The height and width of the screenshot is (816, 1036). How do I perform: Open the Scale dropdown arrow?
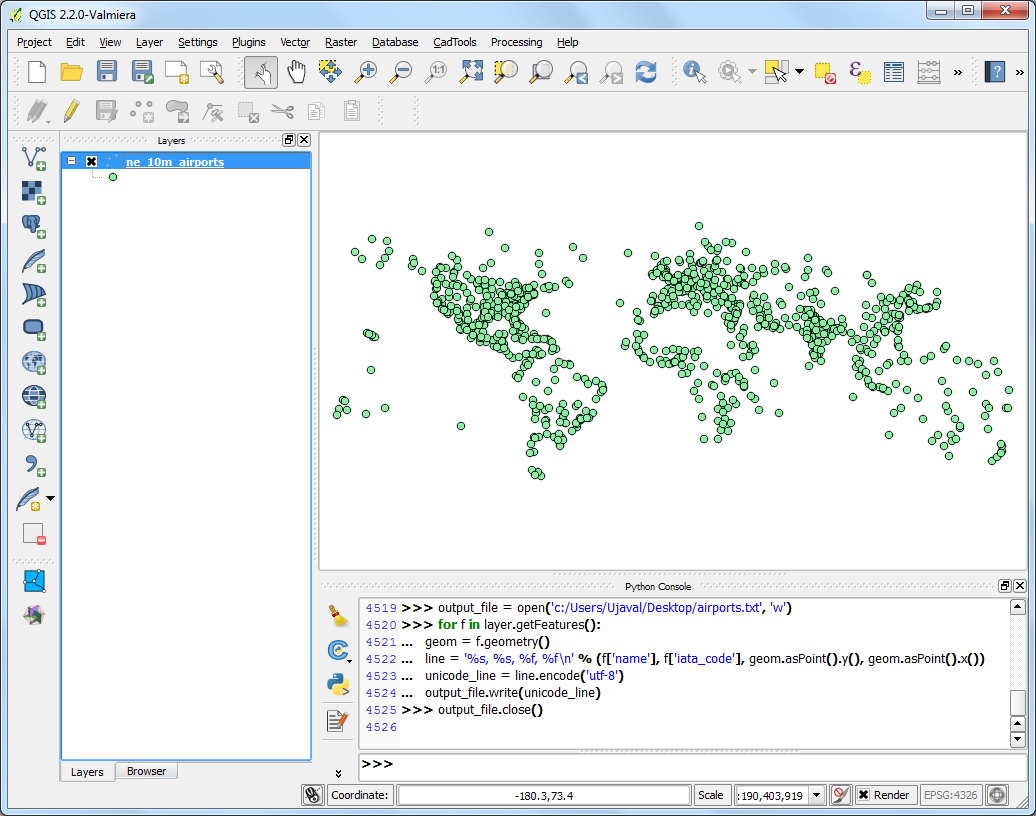pos(817,795)
